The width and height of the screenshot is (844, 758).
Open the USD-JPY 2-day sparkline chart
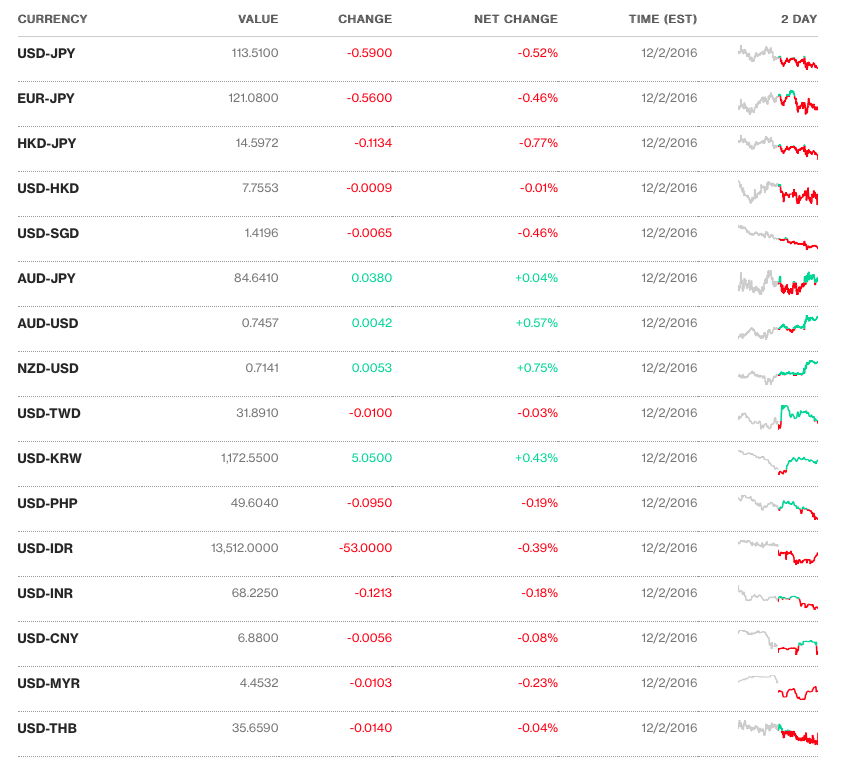point(778,57)
